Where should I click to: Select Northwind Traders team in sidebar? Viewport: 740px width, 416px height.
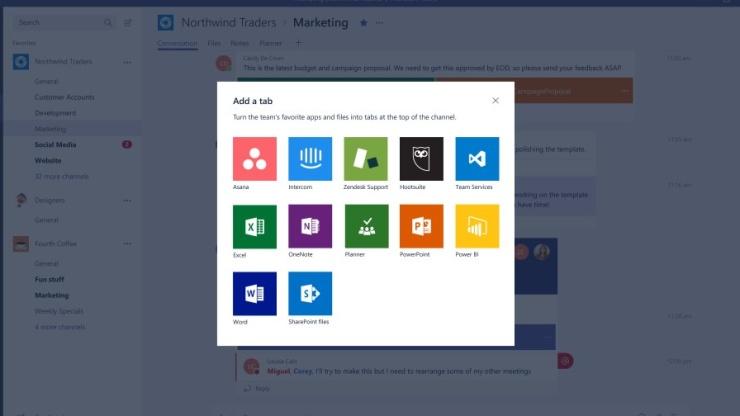tap(63, 61)
